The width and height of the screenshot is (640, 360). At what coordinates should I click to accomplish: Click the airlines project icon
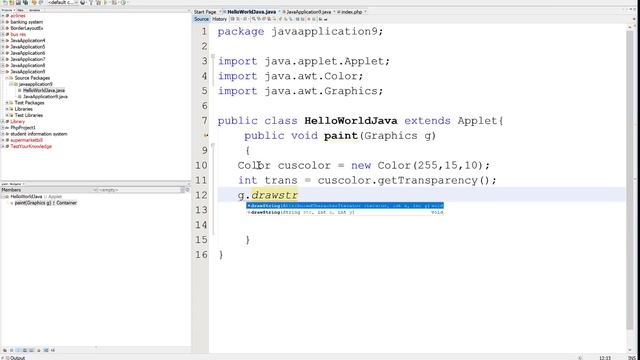coord(7,16)
